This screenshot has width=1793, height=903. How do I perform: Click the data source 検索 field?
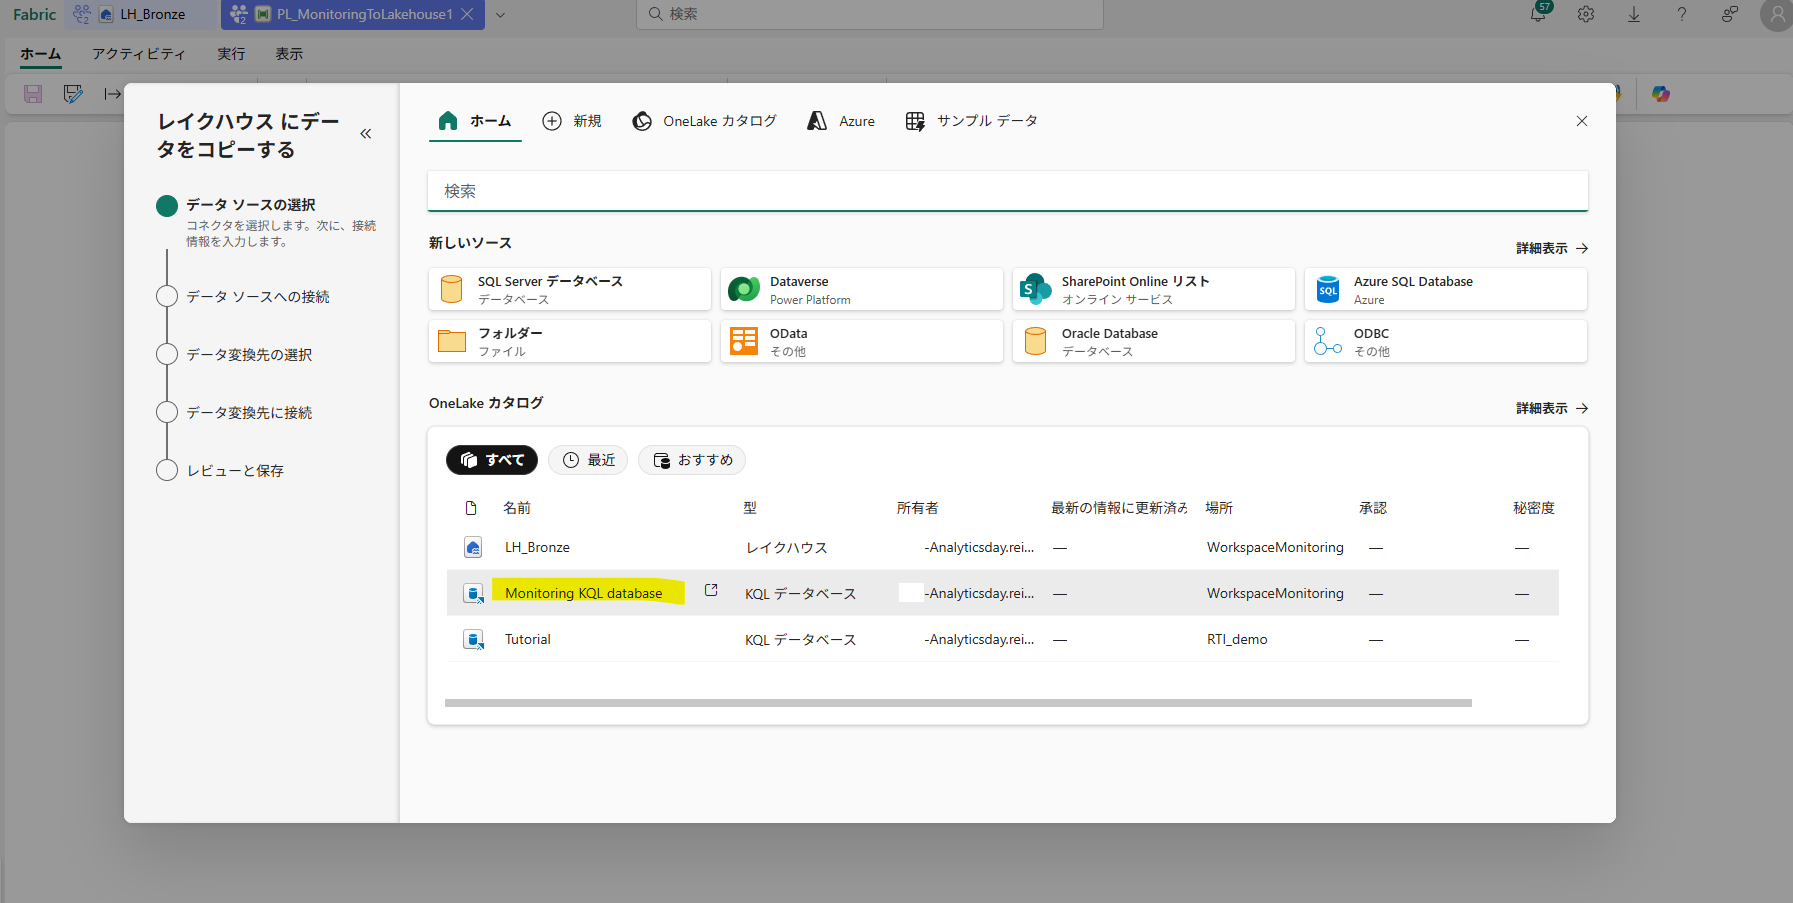tap(1008, 191)
